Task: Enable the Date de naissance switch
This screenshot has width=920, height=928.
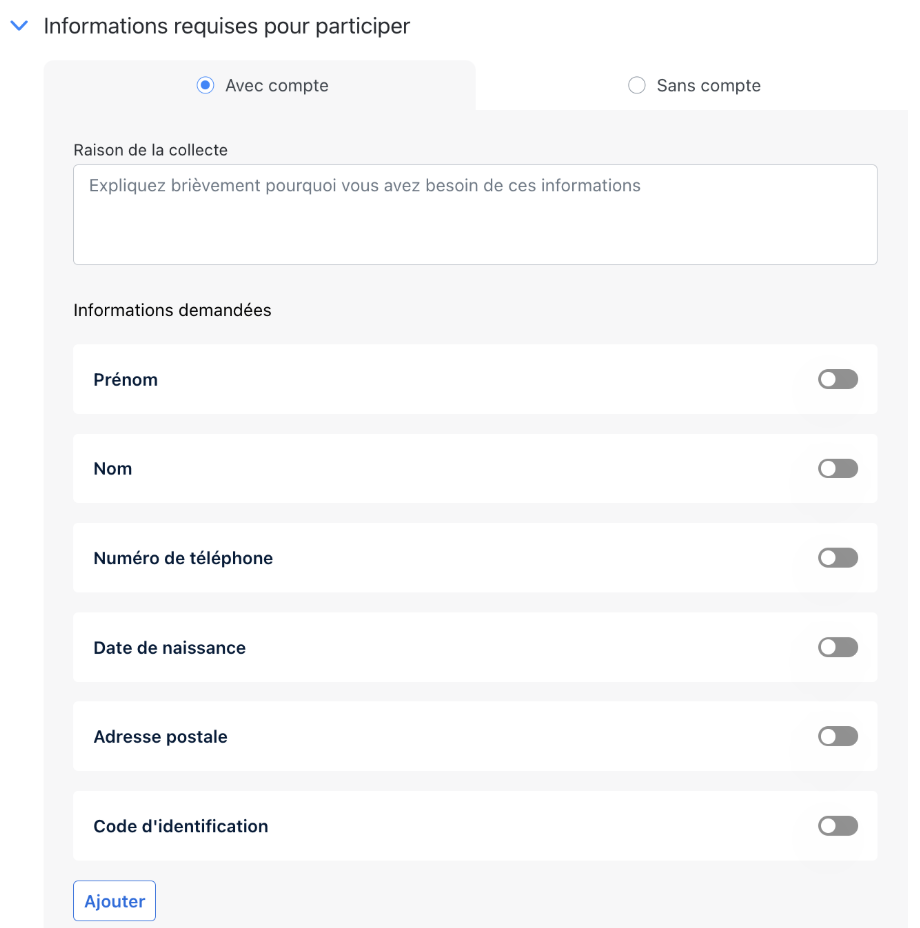Action: pos(837,647)
